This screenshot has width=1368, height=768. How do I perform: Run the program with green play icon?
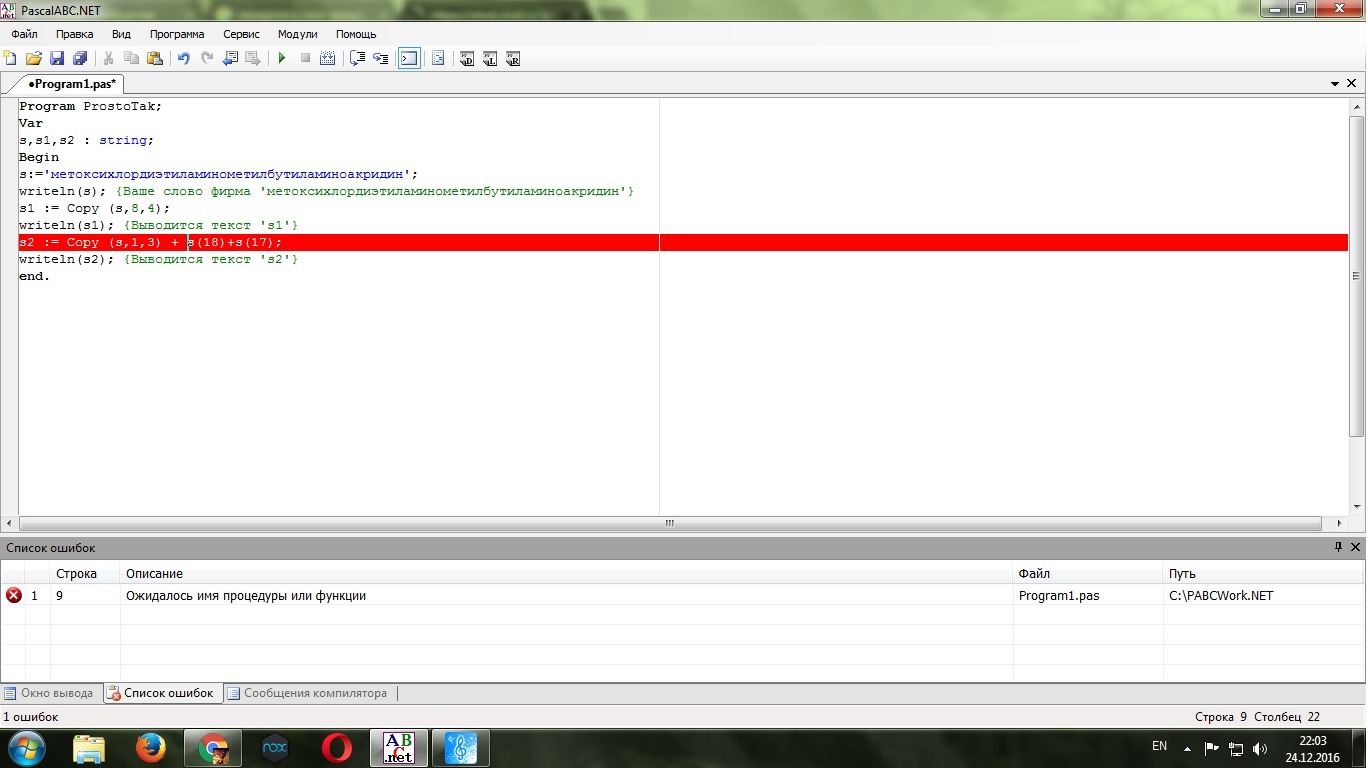point(282,59)
